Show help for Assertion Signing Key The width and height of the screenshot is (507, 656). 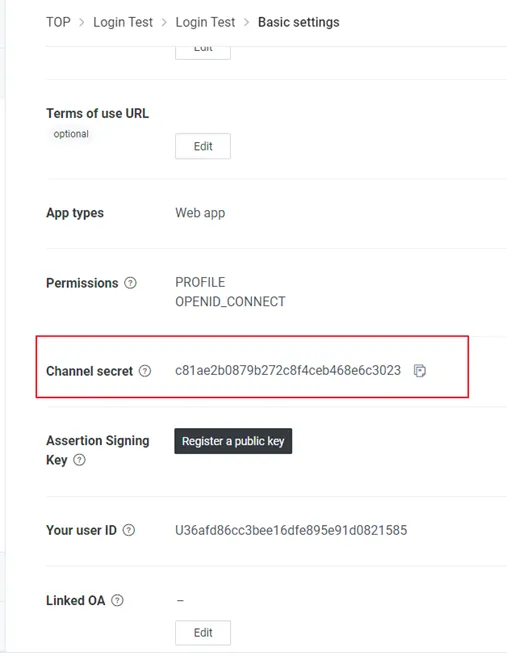click(79, 460)
